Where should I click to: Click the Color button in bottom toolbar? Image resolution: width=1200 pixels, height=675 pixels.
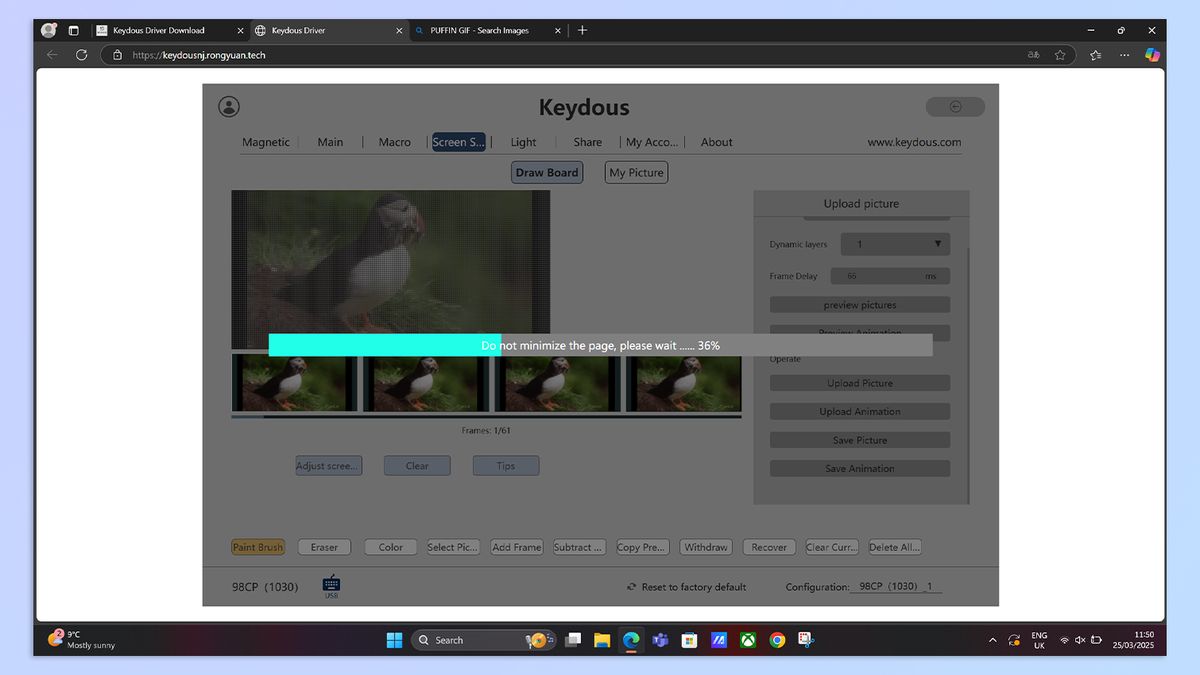391,547
